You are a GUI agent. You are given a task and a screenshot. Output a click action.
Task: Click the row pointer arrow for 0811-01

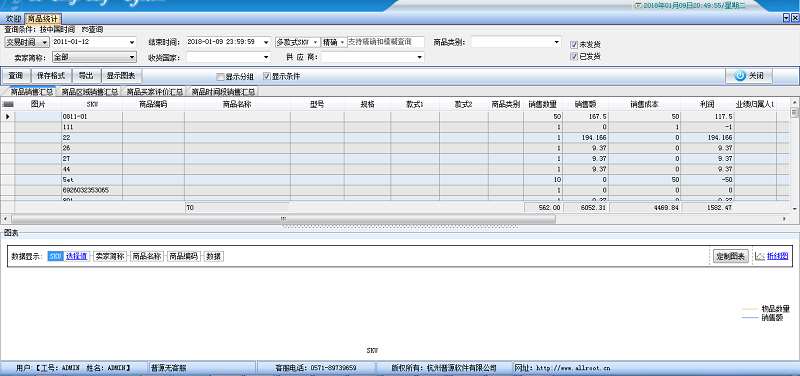click(8, 116)
